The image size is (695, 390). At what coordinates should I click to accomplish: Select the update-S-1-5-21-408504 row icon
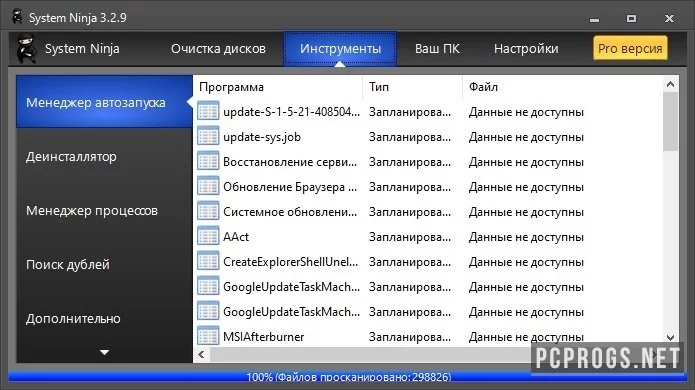(x=208, y=111)
